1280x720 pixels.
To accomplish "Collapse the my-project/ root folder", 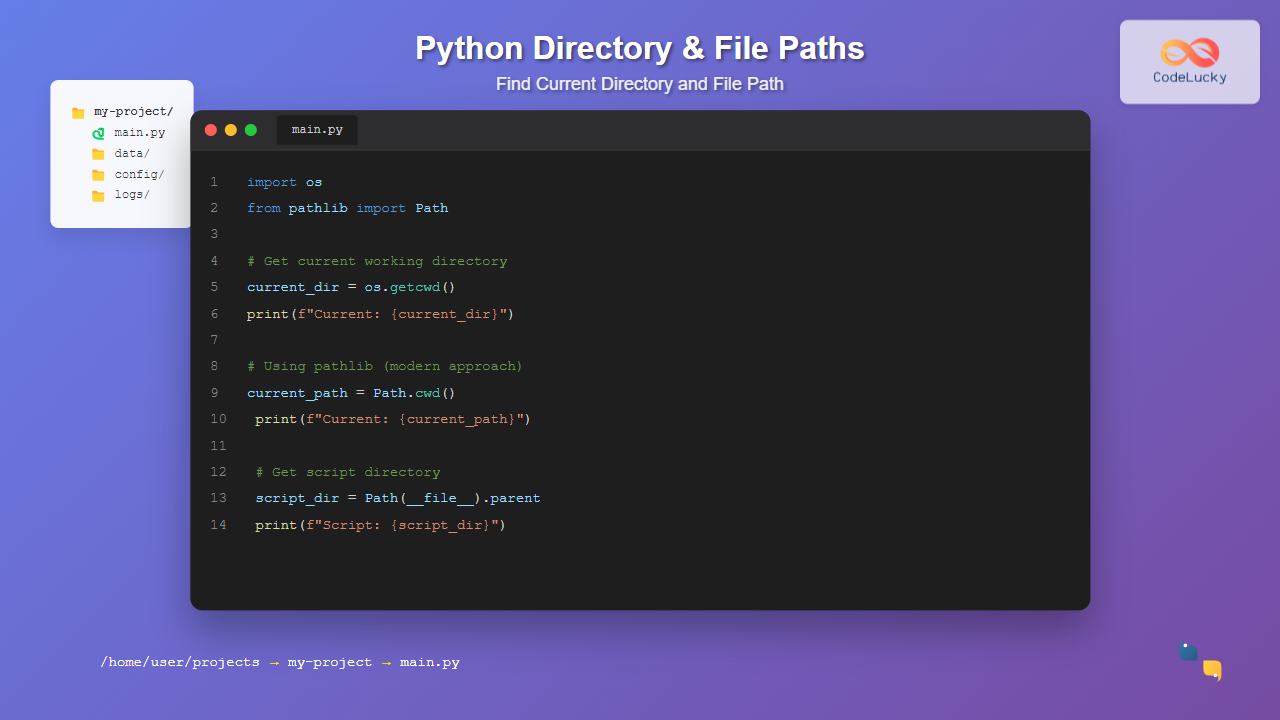I will click(x=133, y=112).
